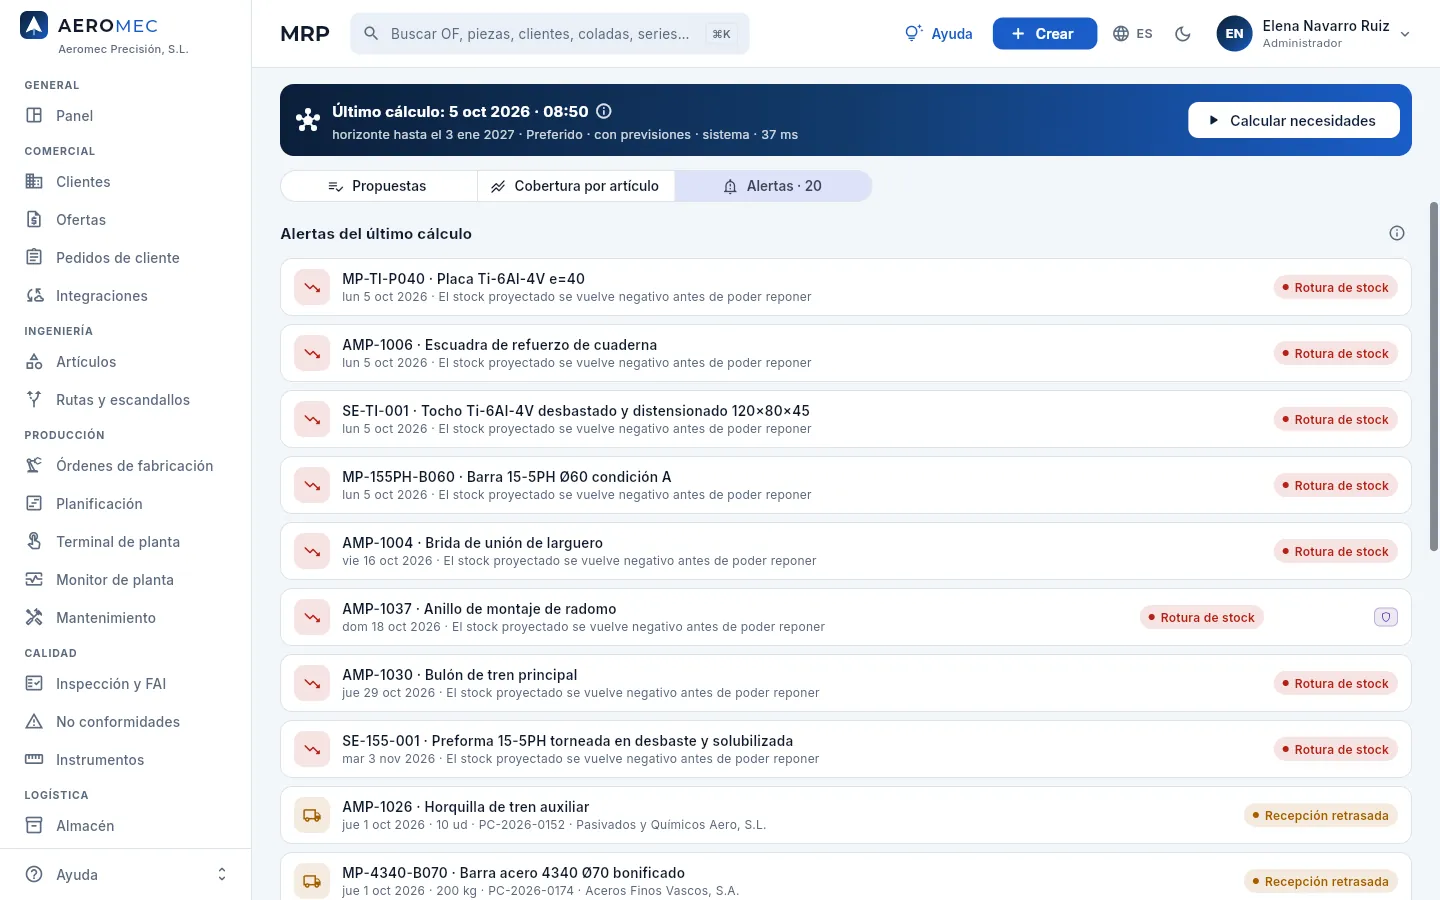The width and height of the screenshot is (1440, 900).
Task: Click Rutas y escandallos branch icon
Action: tap(34, 399)
